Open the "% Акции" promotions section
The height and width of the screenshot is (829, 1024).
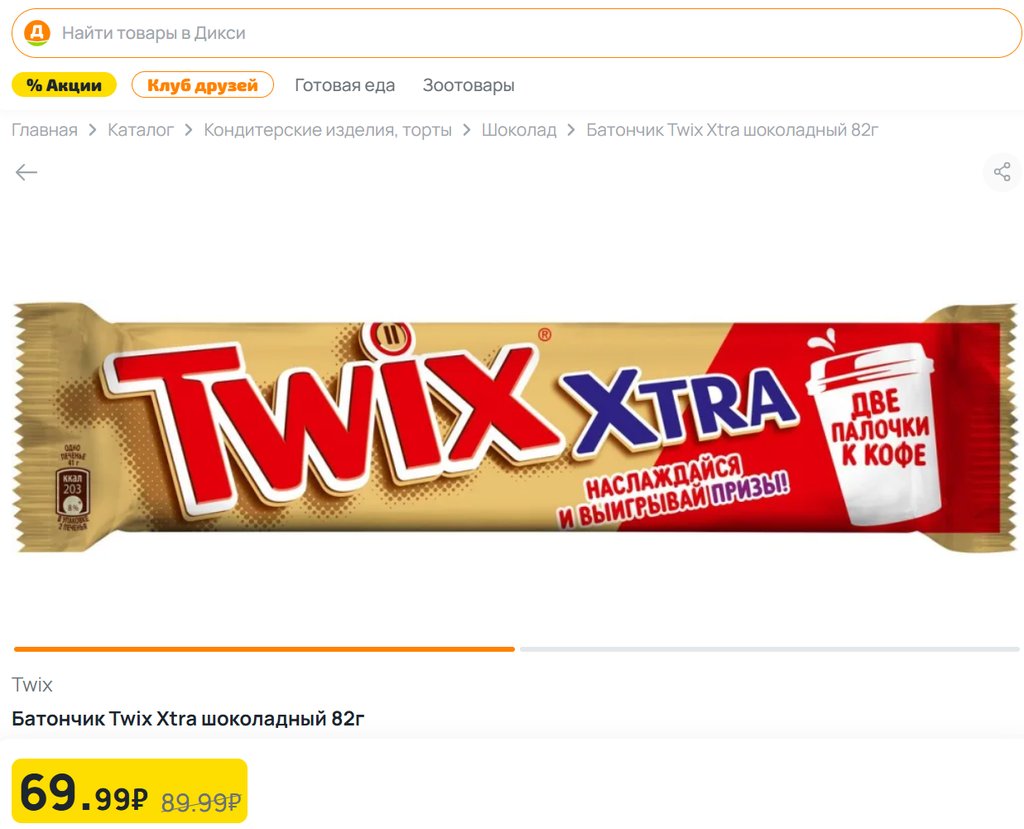pos(64,85)
